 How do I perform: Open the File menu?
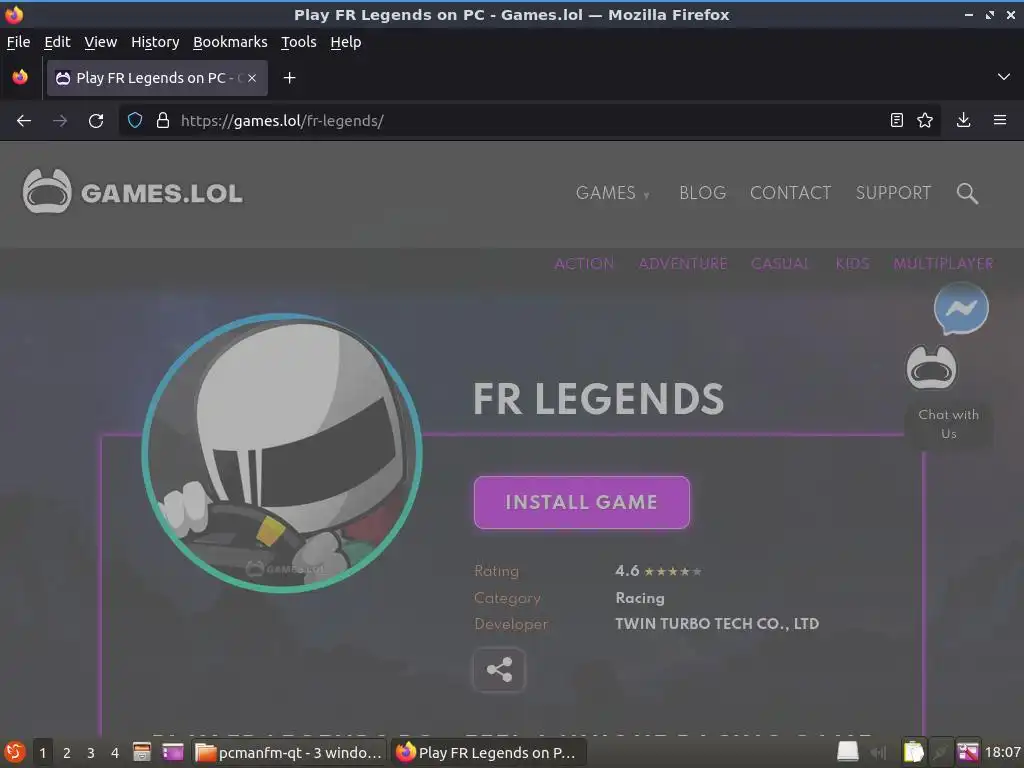point(18,42)
